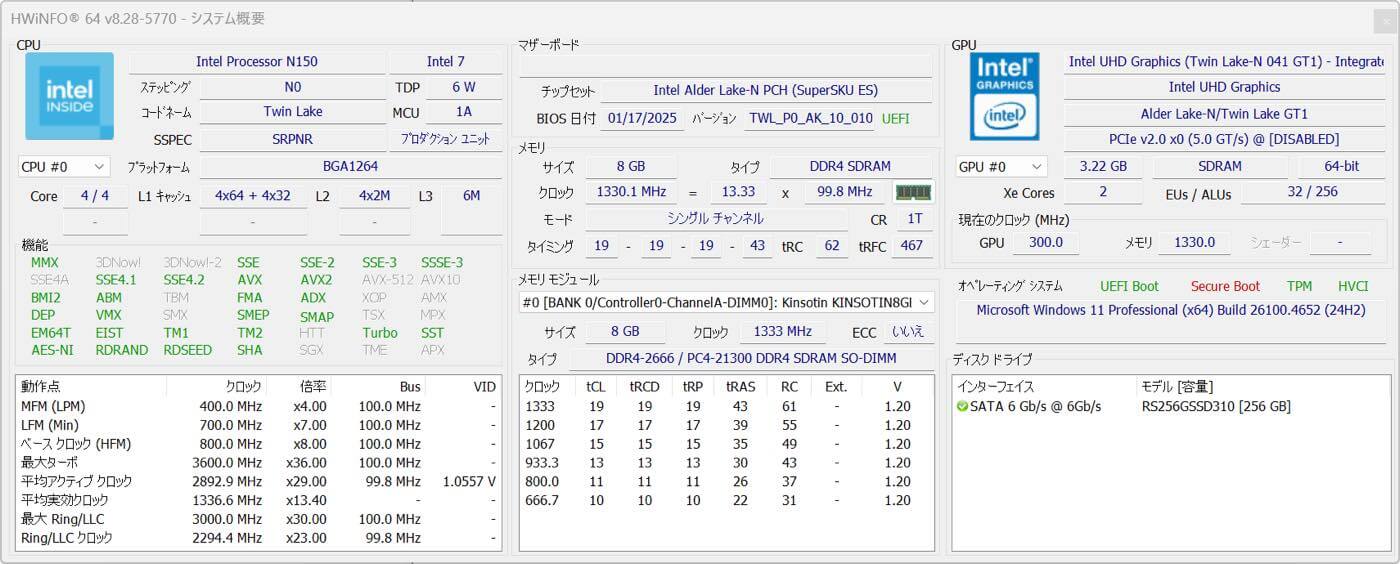1400x564 pixels.
Task: Click the 300.0 GPU clock field
Action: point(1045,242)
